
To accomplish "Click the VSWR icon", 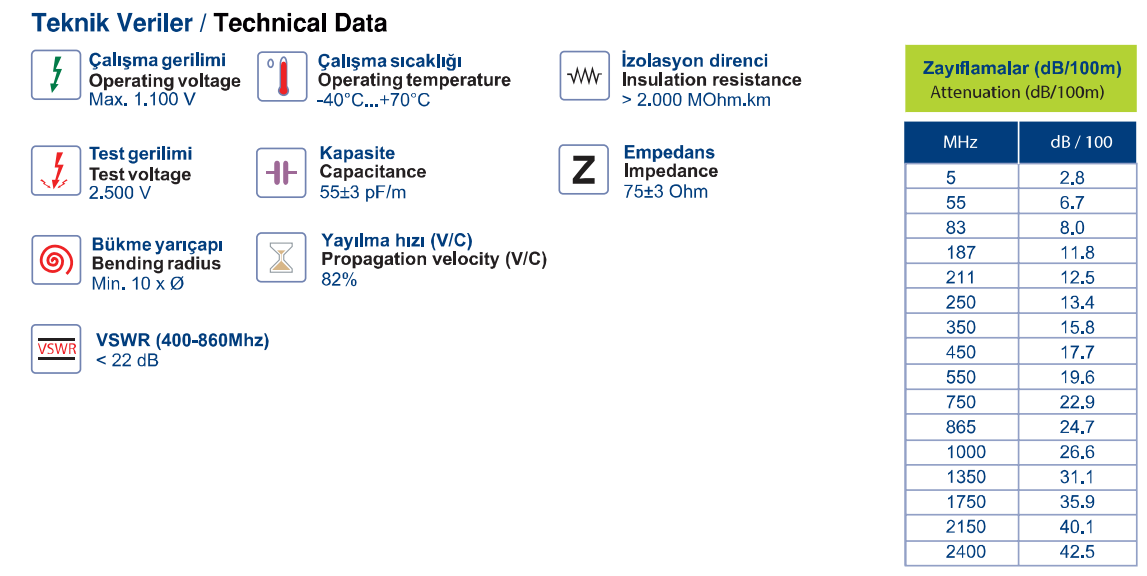I will 56,349.
